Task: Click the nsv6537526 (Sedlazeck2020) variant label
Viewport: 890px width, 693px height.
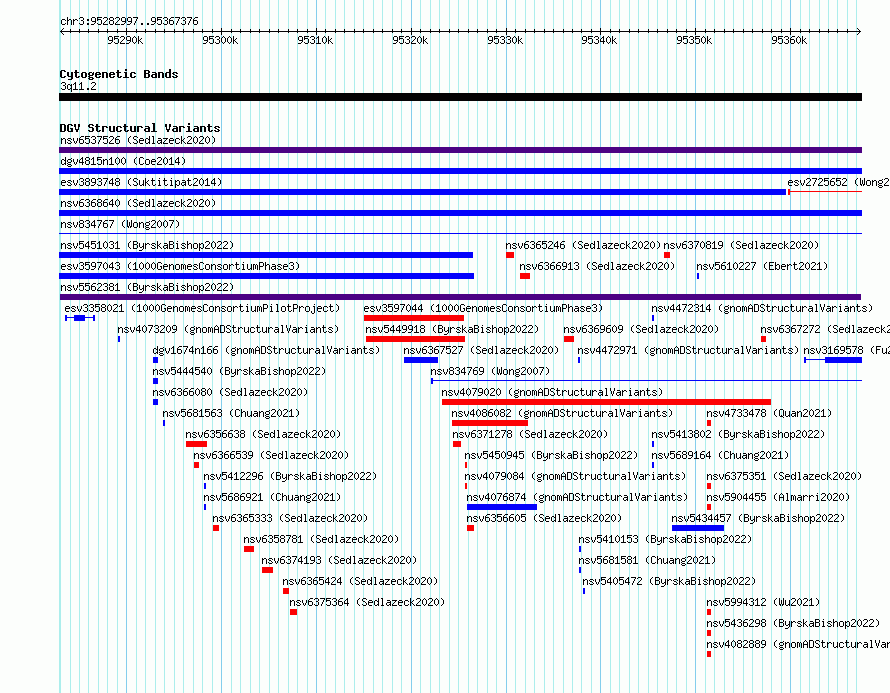Action: (138, 140)
